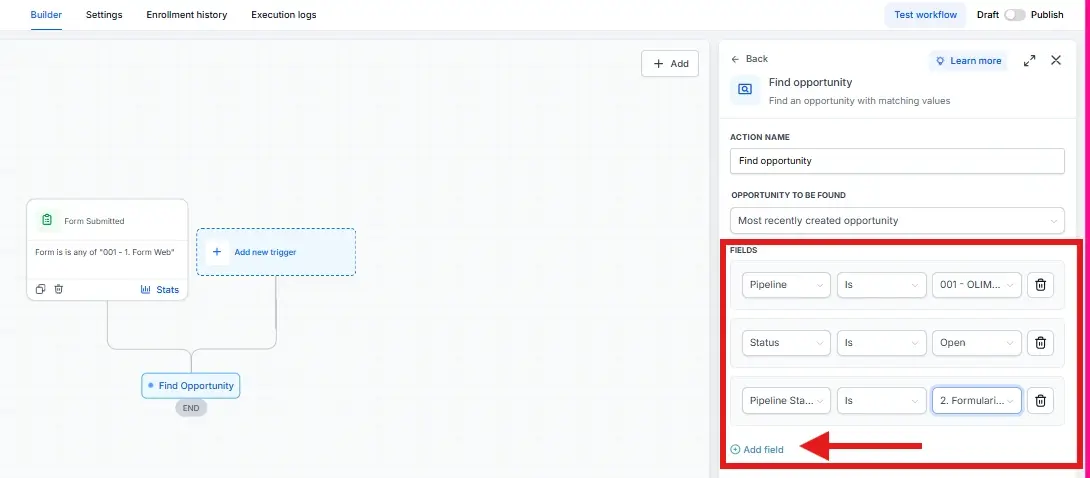Open the Status field dropdown
This screenshot has height=478, width=1090.
786,343
